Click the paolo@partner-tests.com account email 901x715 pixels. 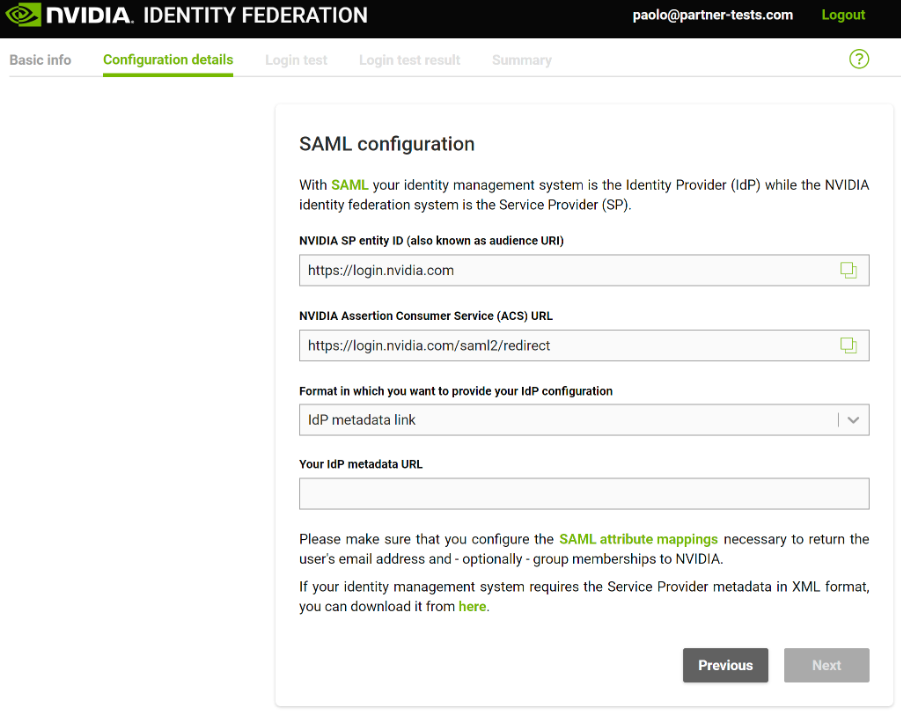[x=713, y=15]
